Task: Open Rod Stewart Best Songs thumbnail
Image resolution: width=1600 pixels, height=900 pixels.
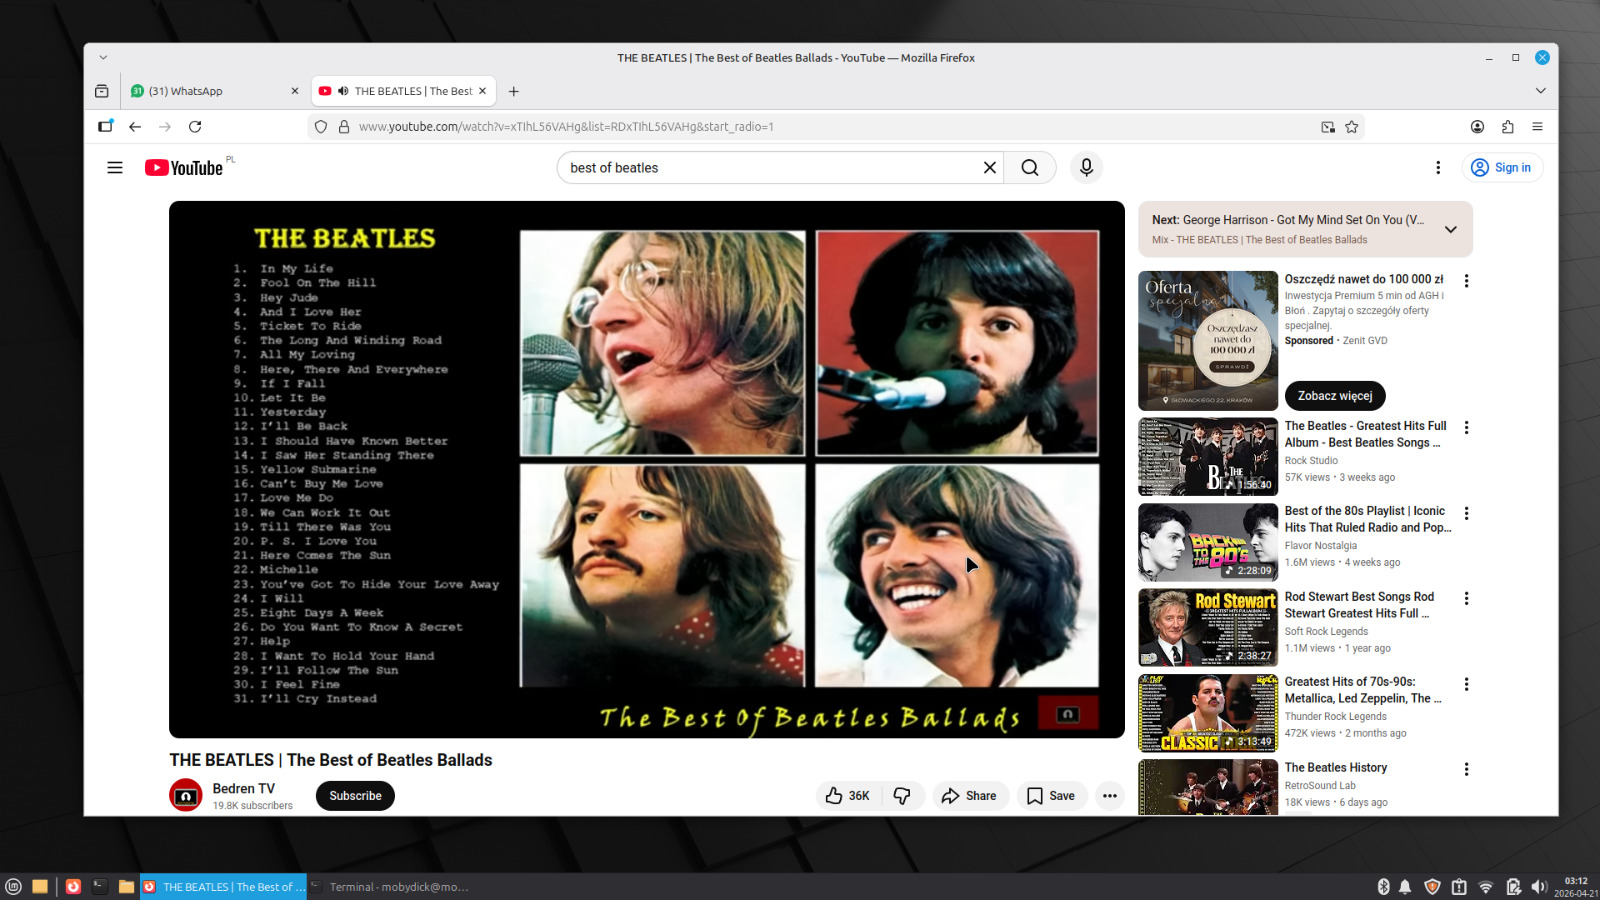Action: [1208, 627]
